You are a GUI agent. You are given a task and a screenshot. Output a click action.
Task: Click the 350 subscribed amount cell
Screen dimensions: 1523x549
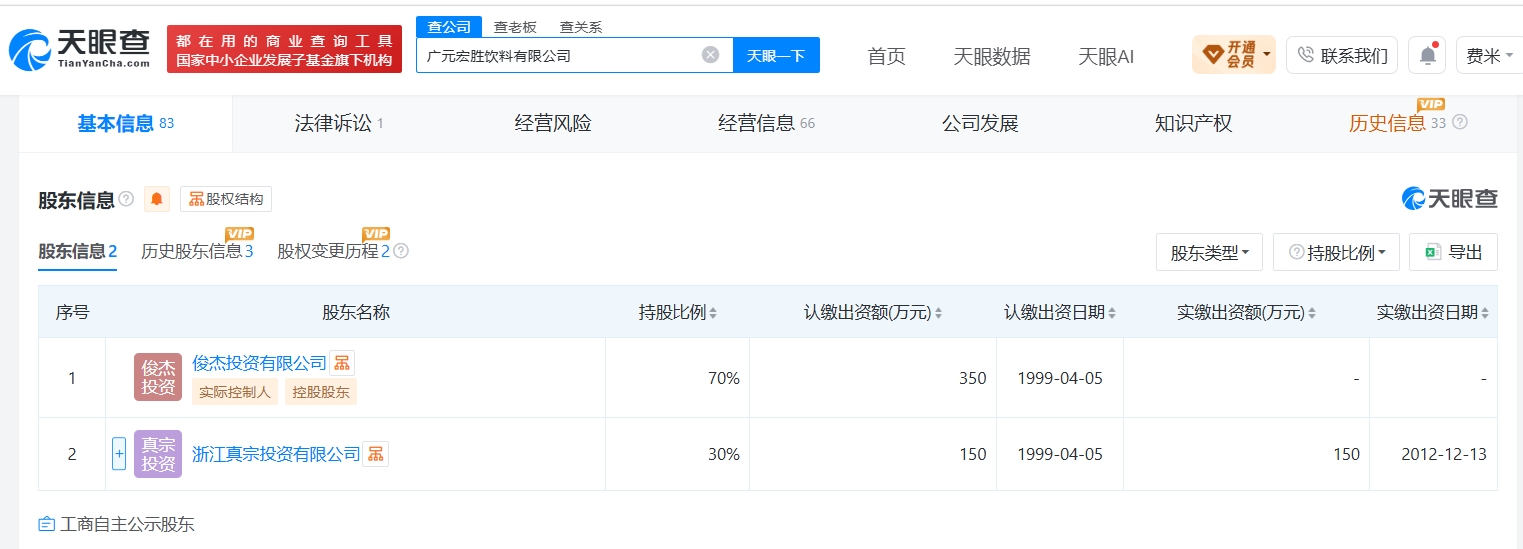click(x=872, y=378)
